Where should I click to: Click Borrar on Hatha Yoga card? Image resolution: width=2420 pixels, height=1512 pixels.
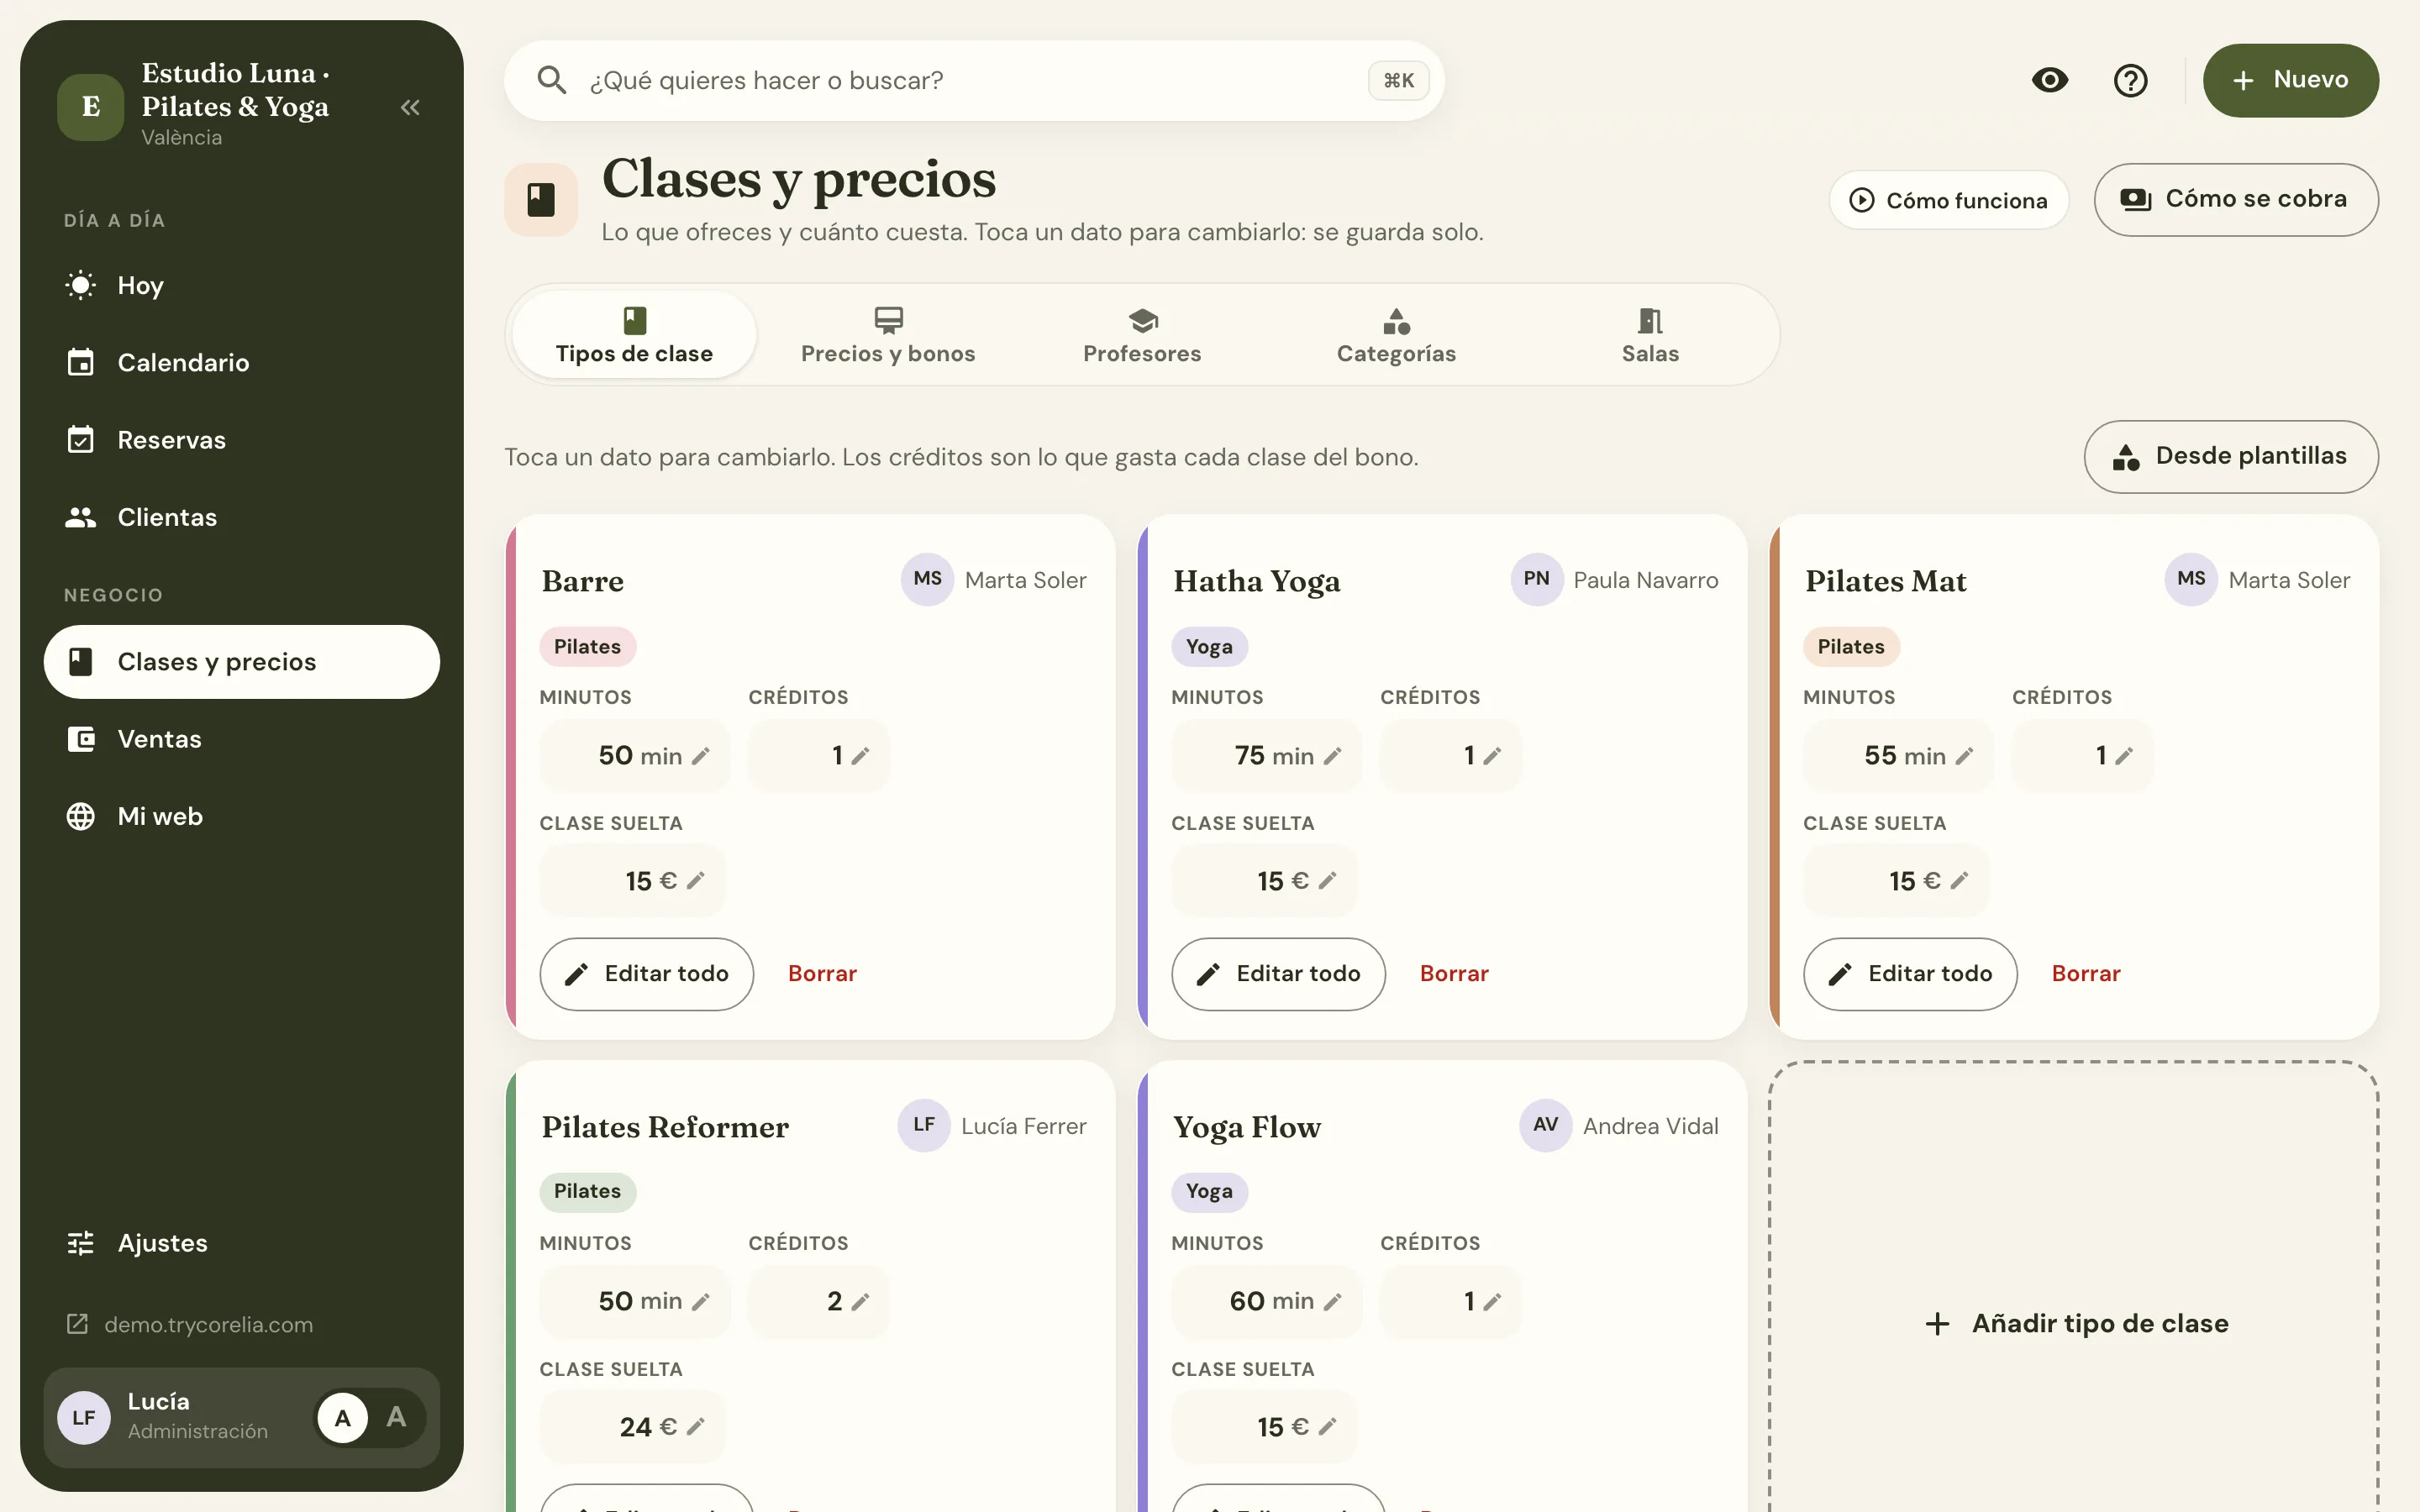pyautogui.click(x=1454, y=974)
